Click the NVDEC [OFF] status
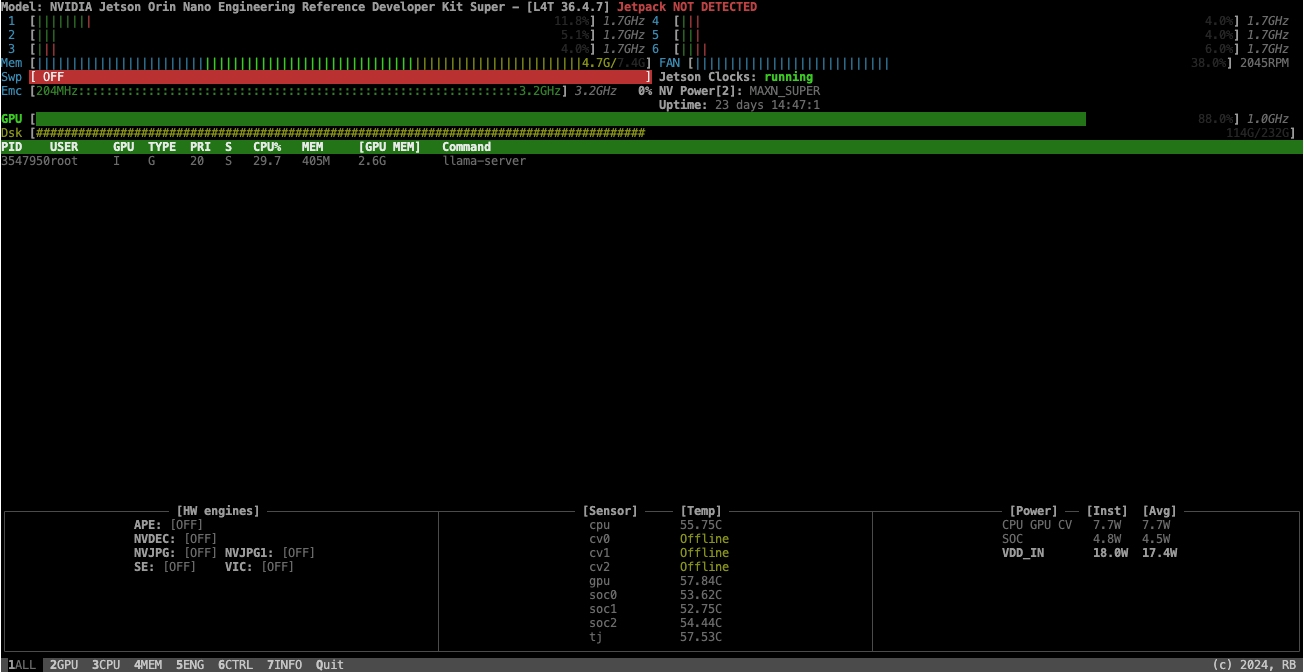 pyautogui.click(x=200, y=539)
